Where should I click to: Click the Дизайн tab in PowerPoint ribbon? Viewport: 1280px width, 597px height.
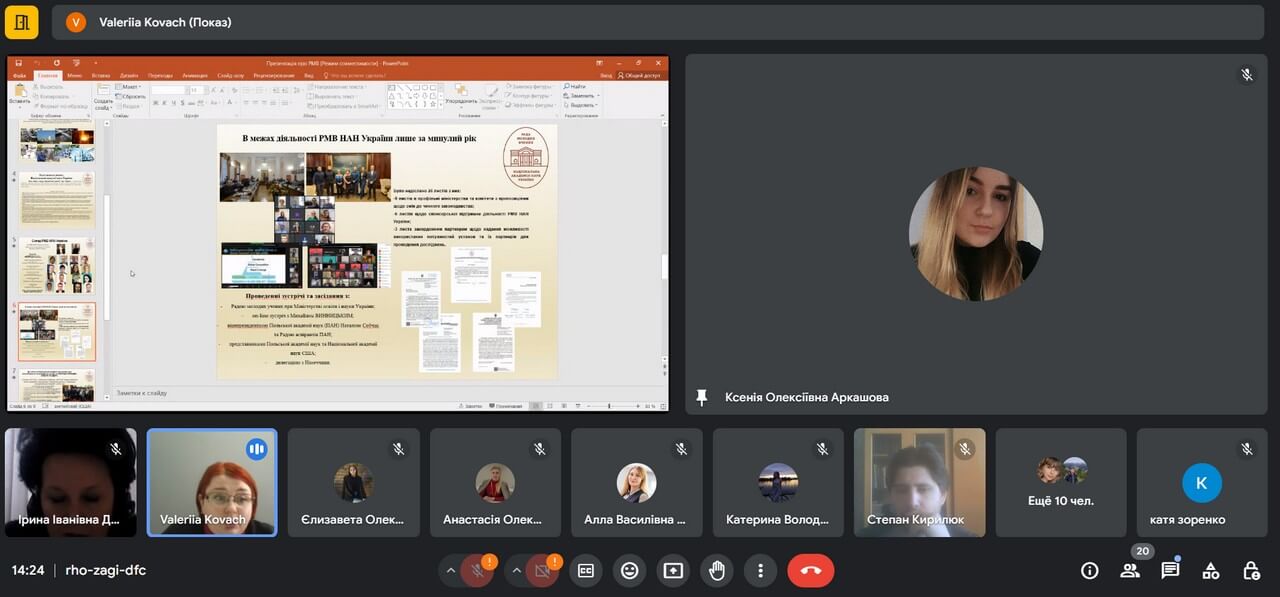tap(129, 75)
